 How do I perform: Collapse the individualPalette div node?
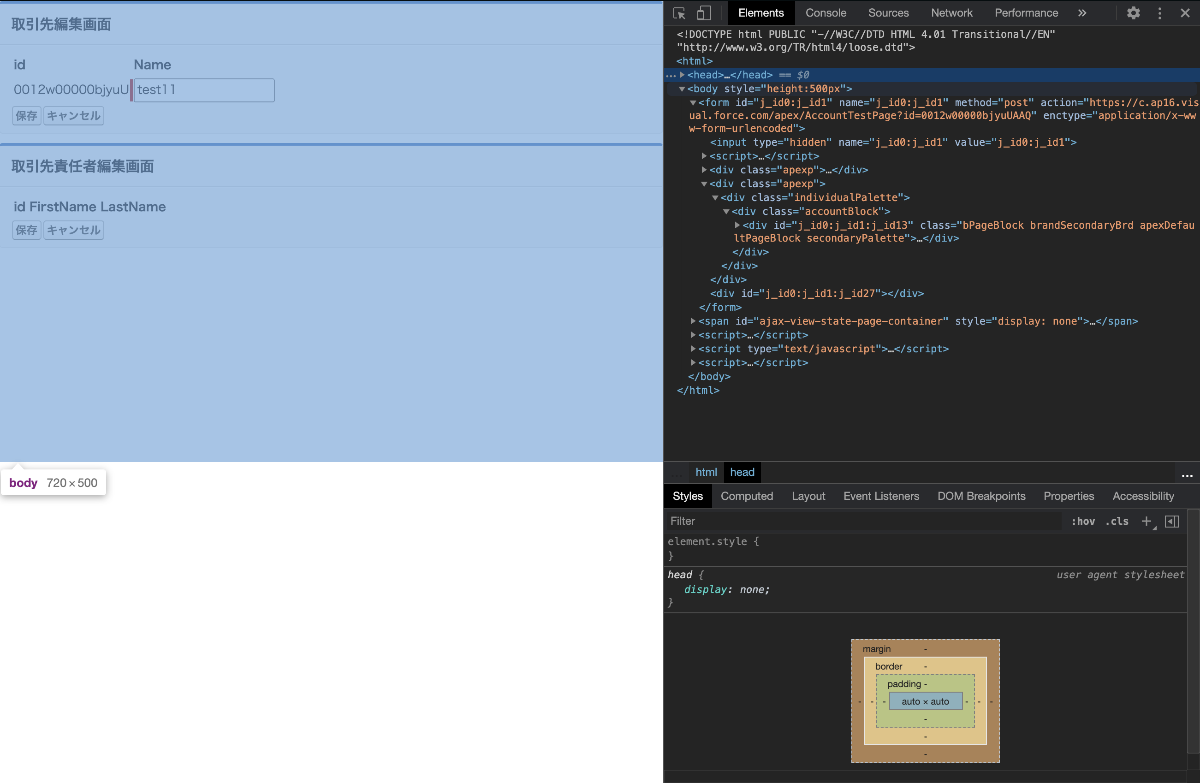coord(715,198)
